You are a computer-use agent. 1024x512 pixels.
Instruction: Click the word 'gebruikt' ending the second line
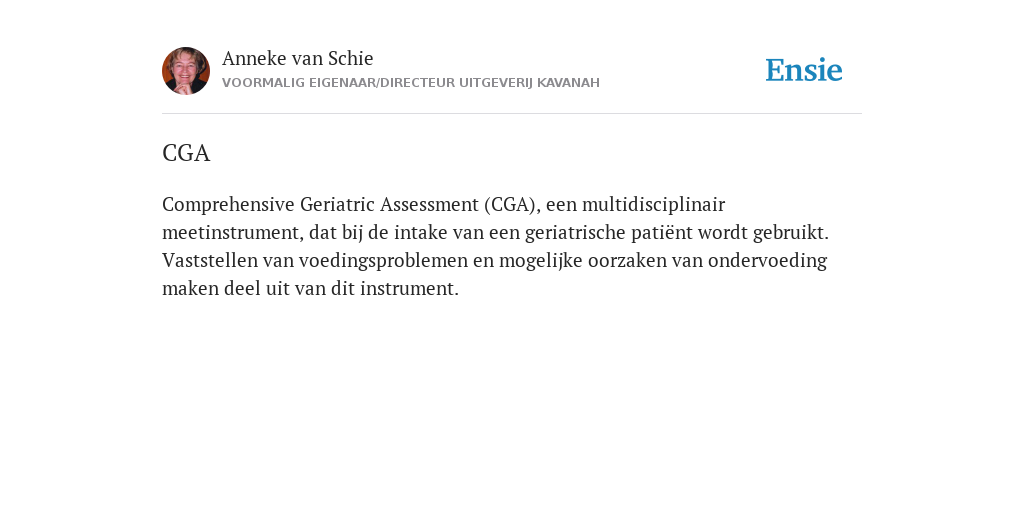[x=790, y=233]
